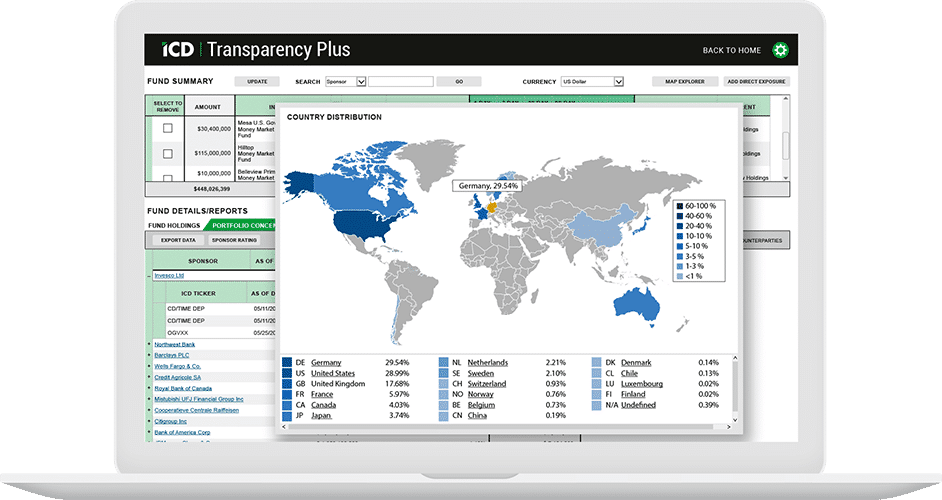Open the Denmark country link
Viewport: 942px width, 500px height.
(x=636, y=362)
